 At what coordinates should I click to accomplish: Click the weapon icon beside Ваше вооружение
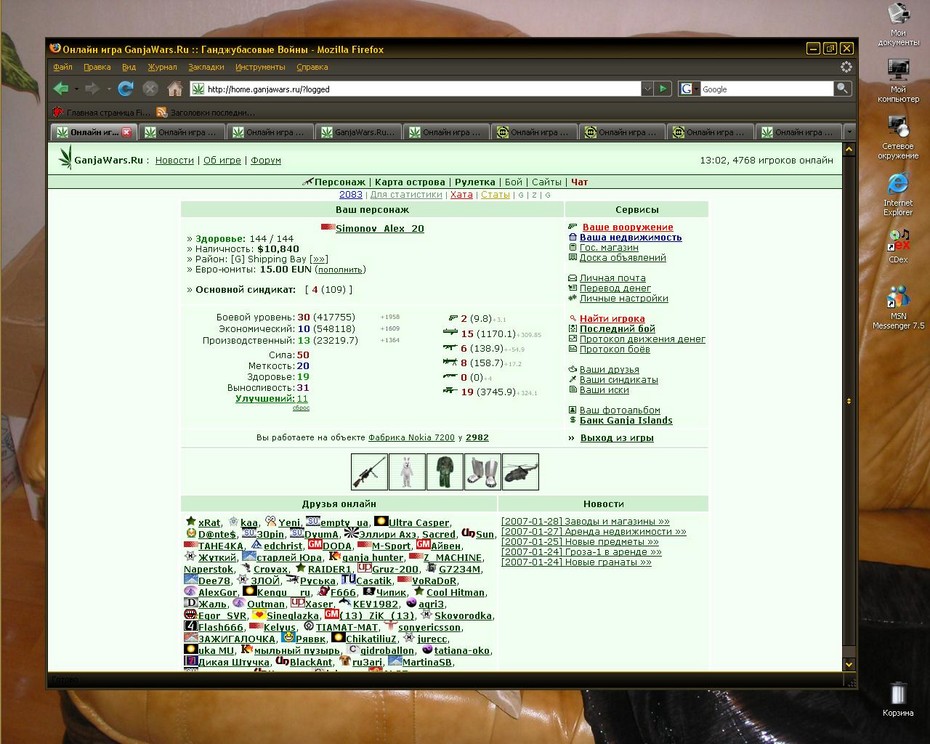point(572,227)
